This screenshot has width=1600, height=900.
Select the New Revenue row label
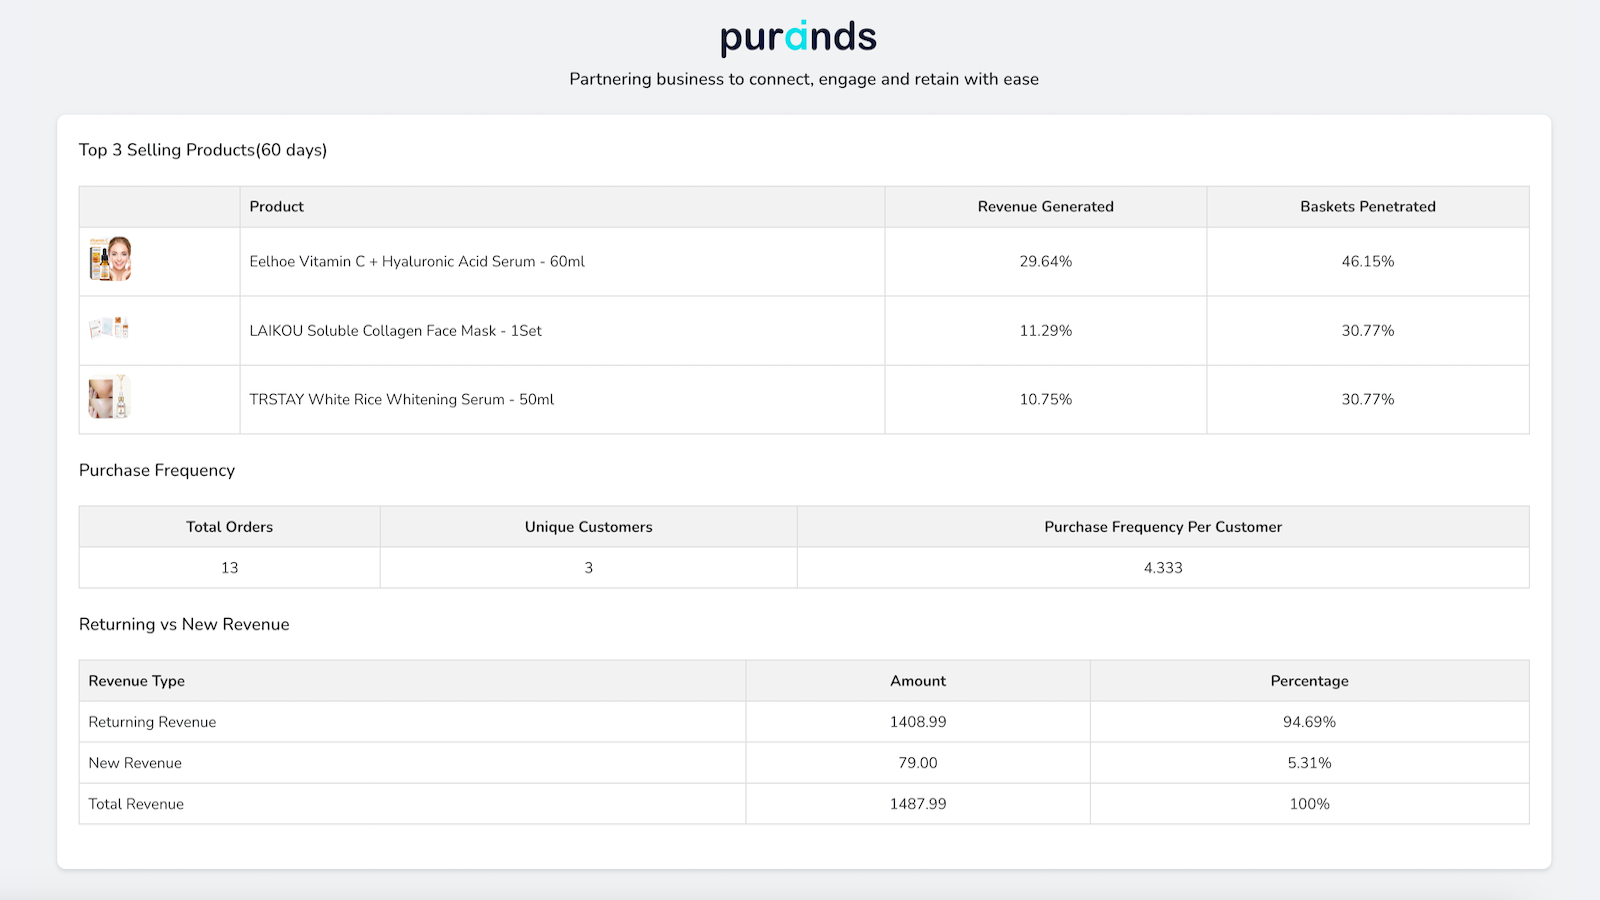(x=135, y=763)
